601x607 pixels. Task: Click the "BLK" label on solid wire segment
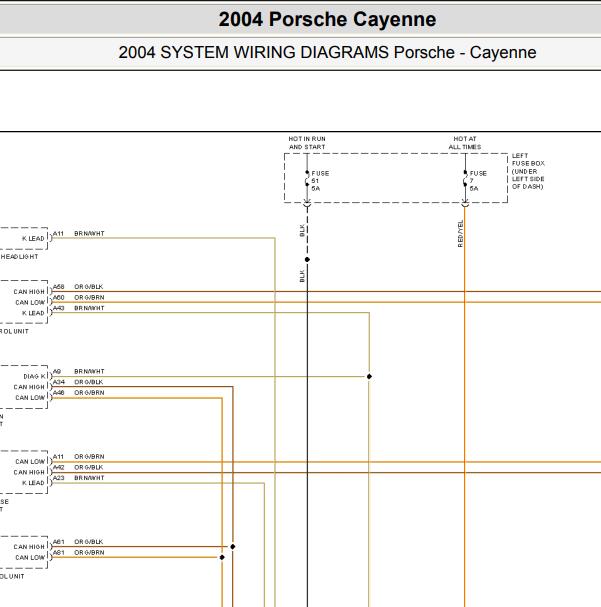302,276
